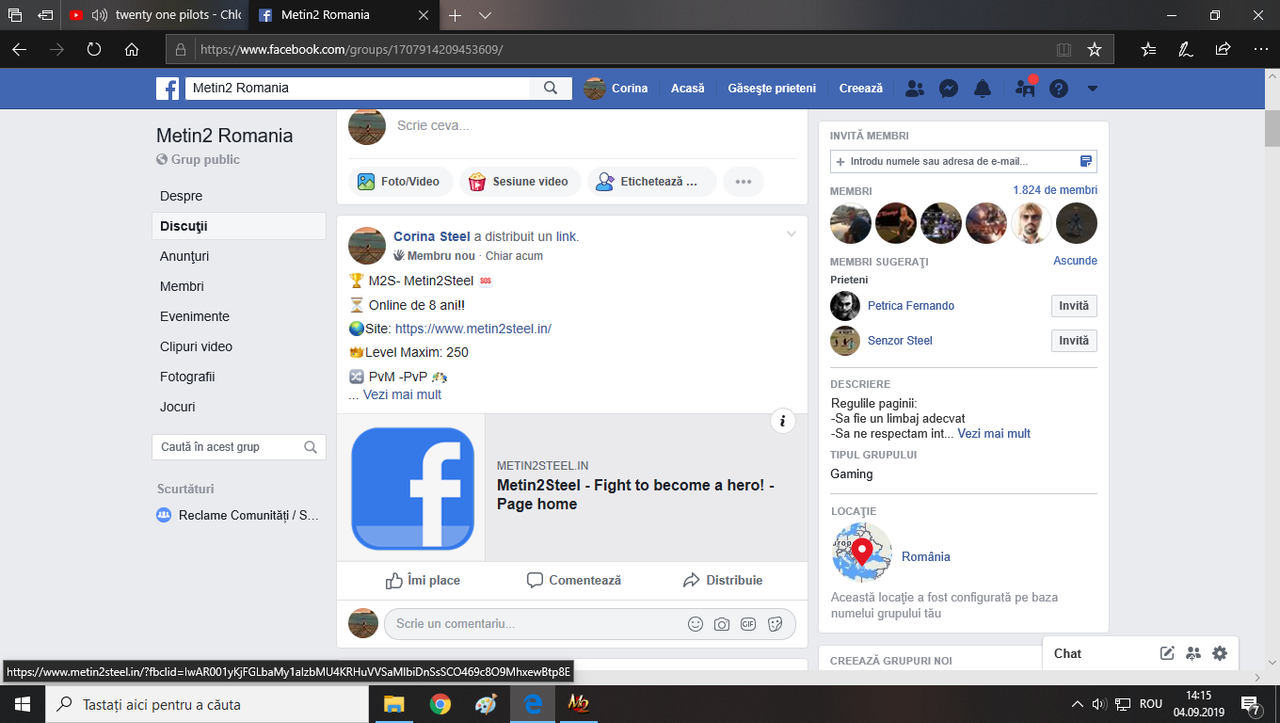Image resolution: width=1280 pixels, height=723 pixels.
Task: Open România location link
Action: pyautogui.click(x=926, y=557)
